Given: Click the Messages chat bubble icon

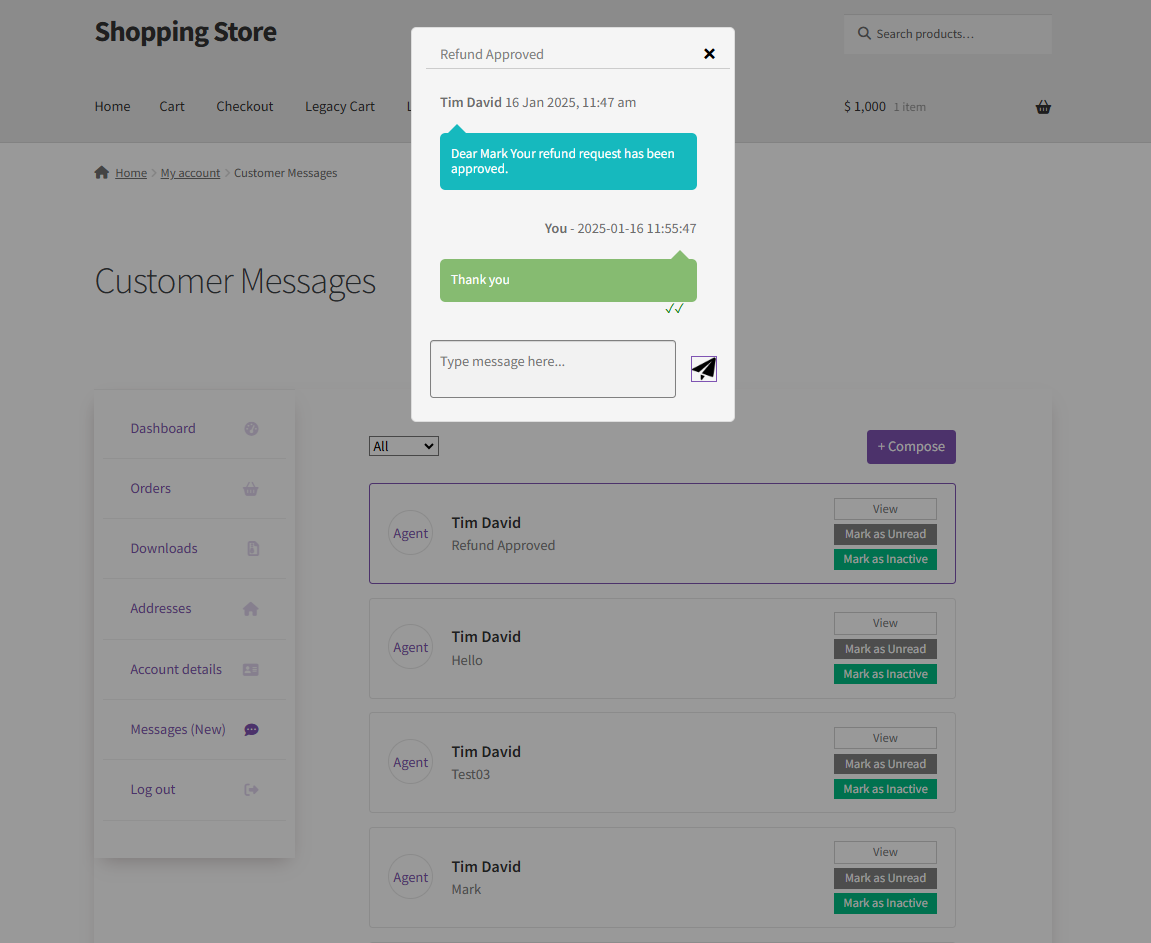Looking at the screenshot, I should pos(251,729).
